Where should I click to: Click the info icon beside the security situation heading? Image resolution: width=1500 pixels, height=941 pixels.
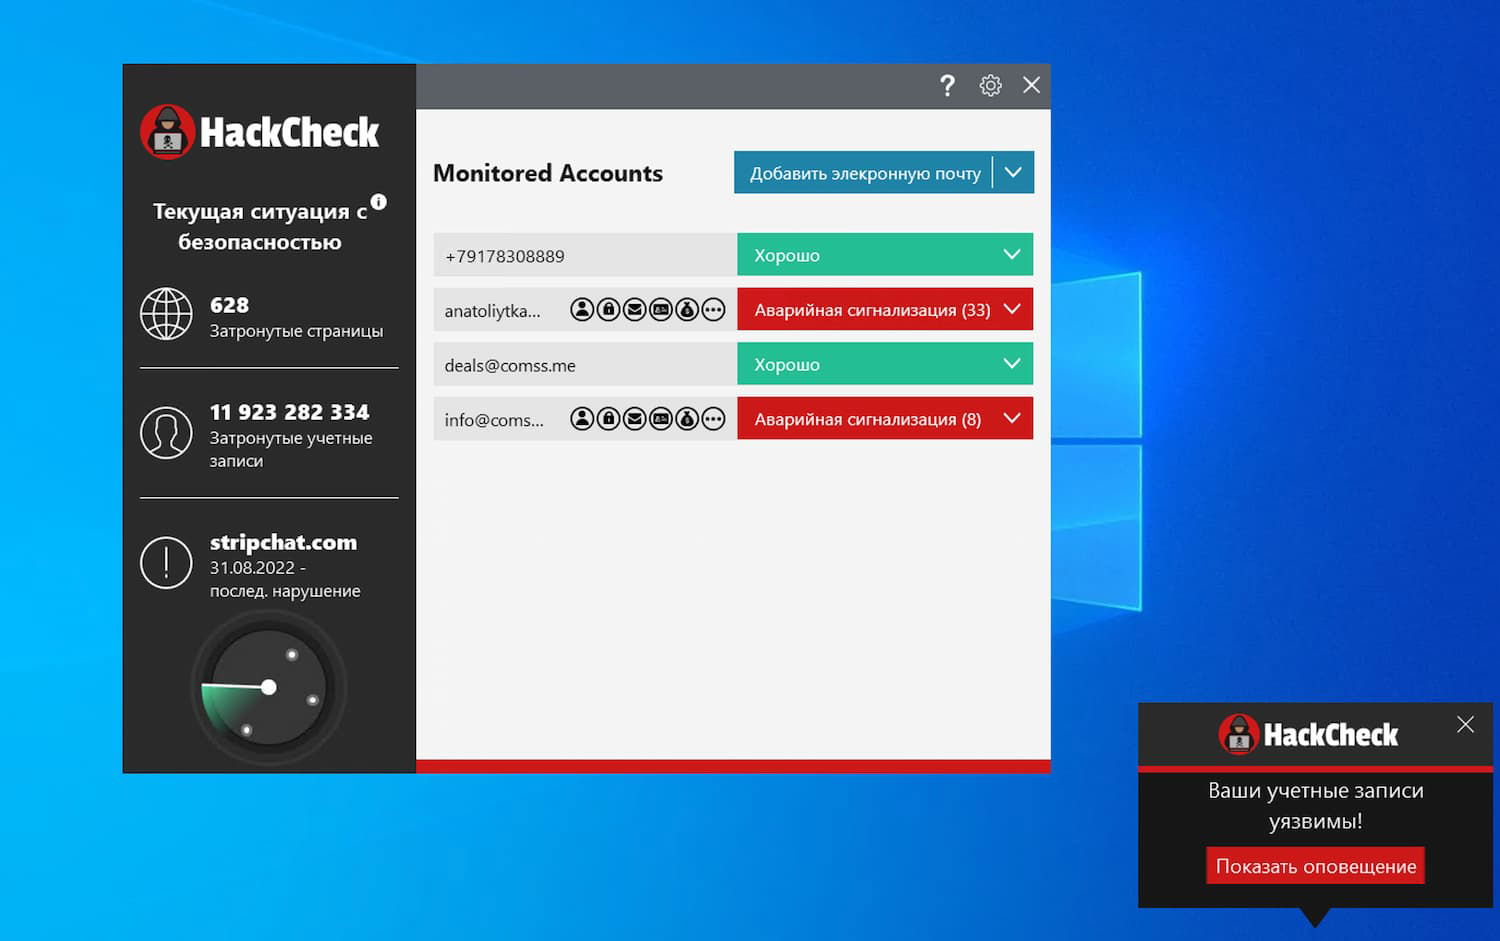point(379,202)
